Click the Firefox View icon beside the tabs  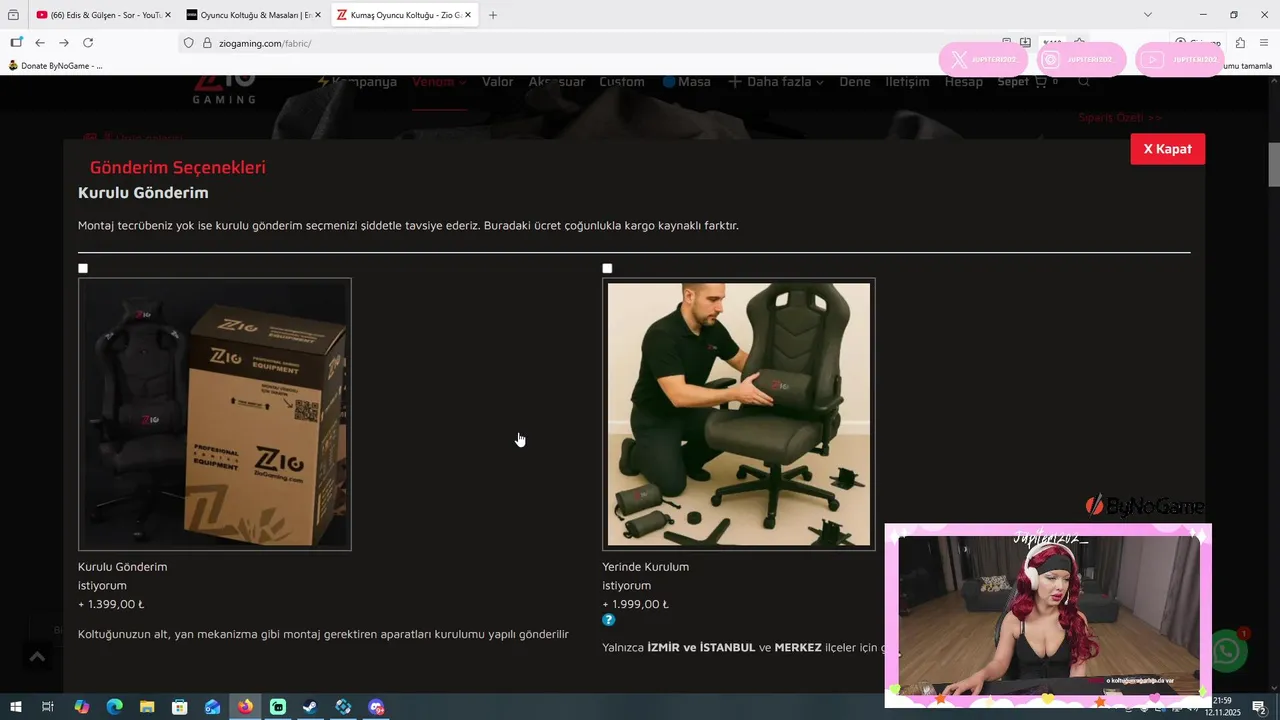coord(13,15)
